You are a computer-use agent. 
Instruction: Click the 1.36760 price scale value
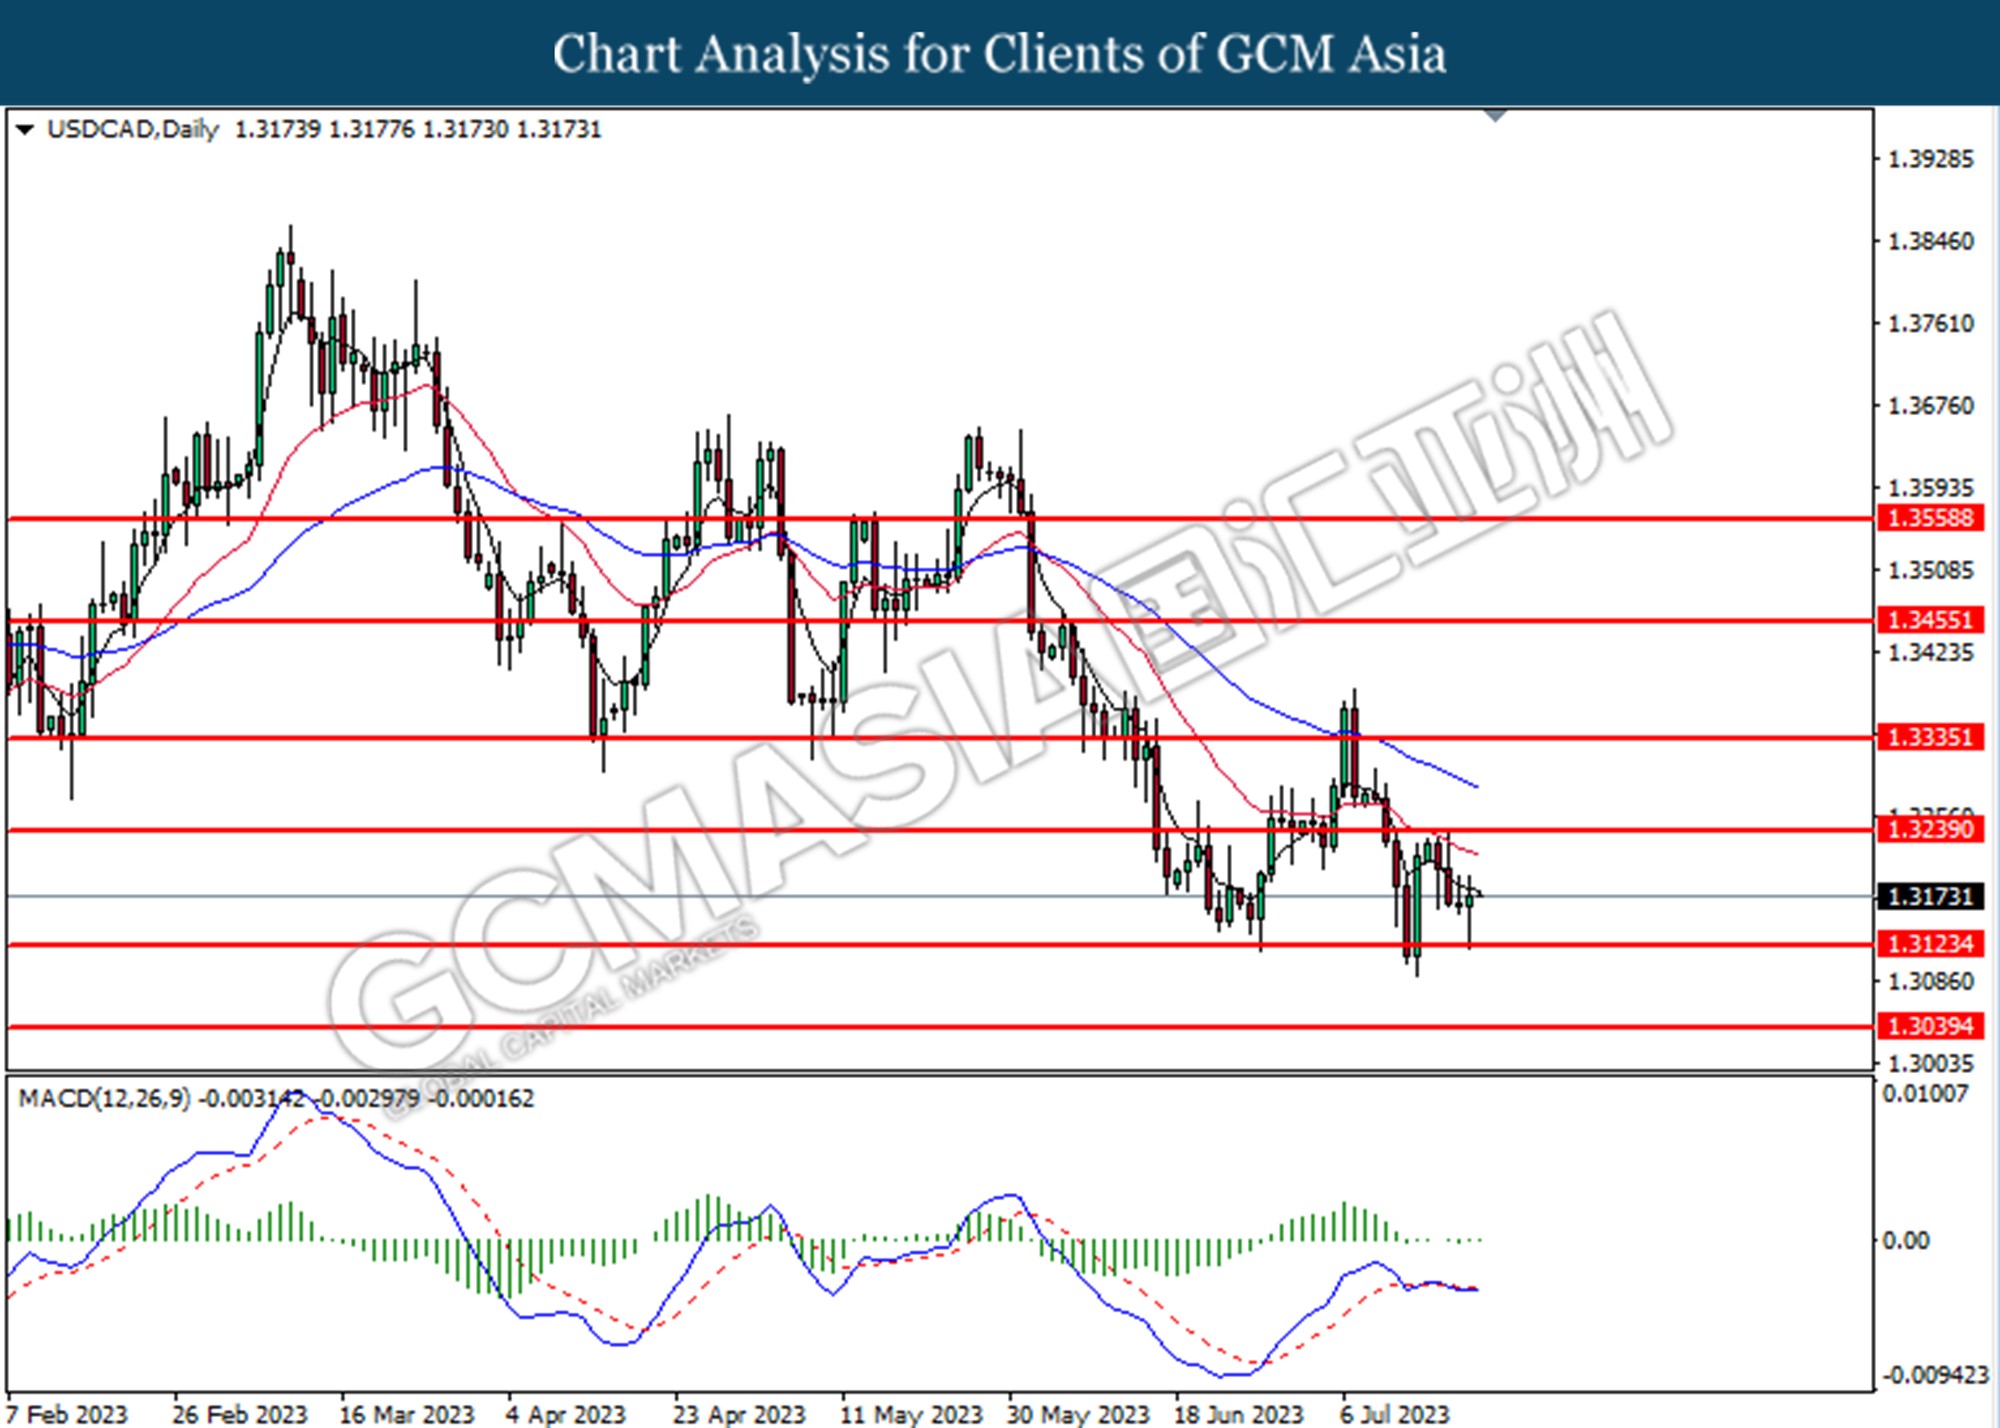[x=1930, y=406]
